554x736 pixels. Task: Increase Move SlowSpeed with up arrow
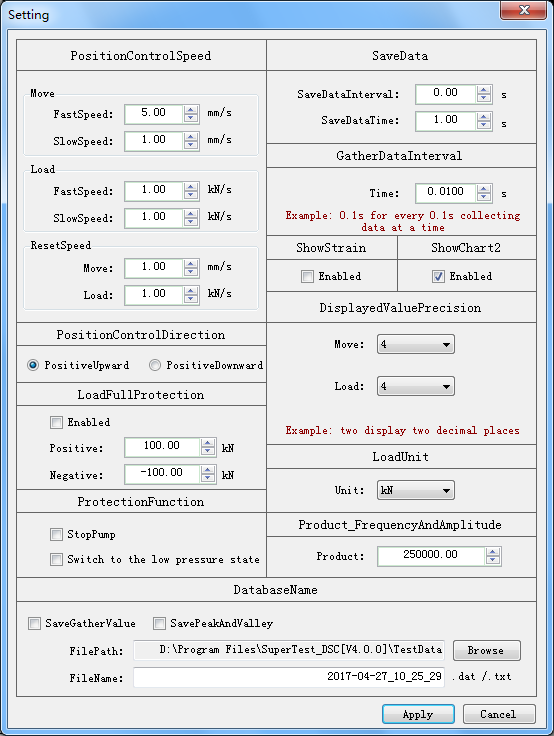[x=191, y=137]
